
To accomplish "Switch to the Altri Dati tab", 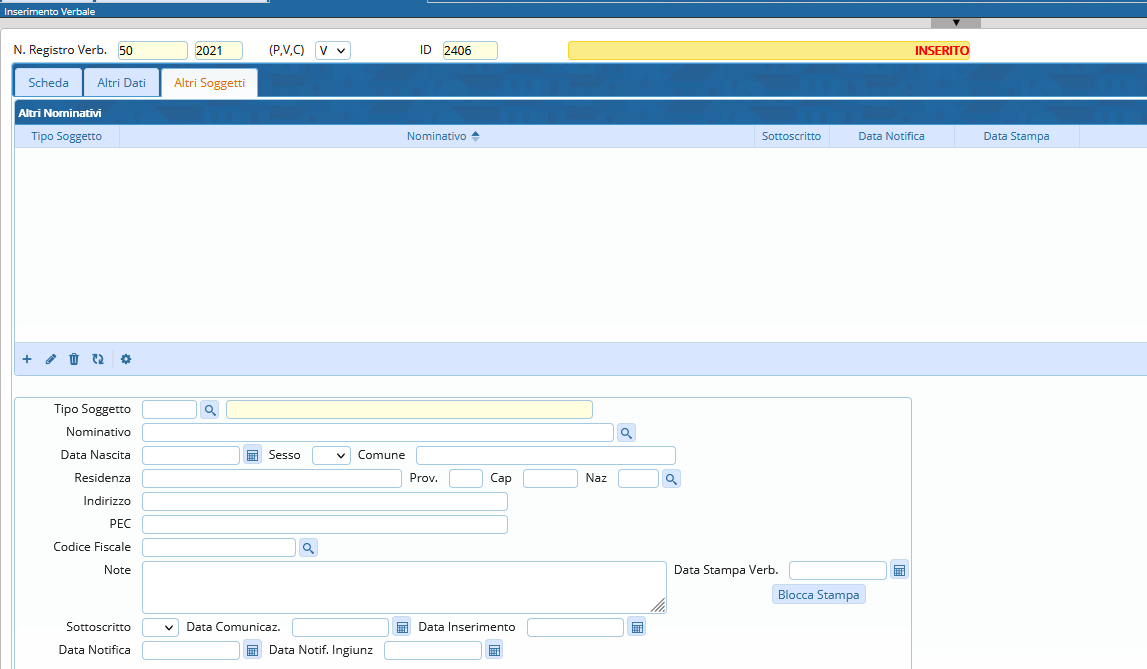I will (x=121, y=83).
